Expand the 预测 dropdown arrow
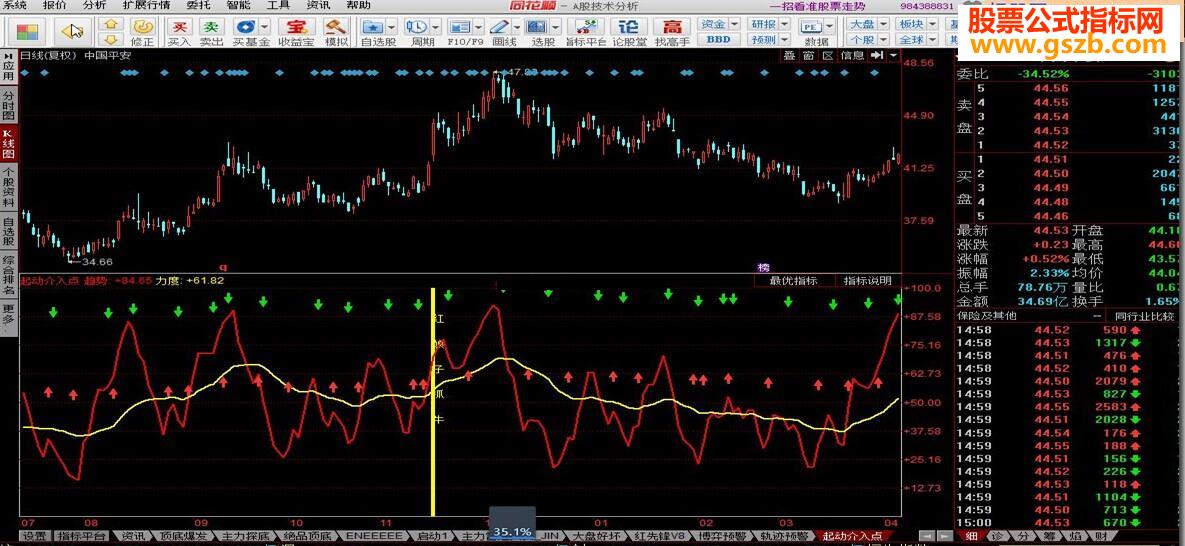Image resolution: width=1185 pixels, height=546 pixels. pos(784,39)
